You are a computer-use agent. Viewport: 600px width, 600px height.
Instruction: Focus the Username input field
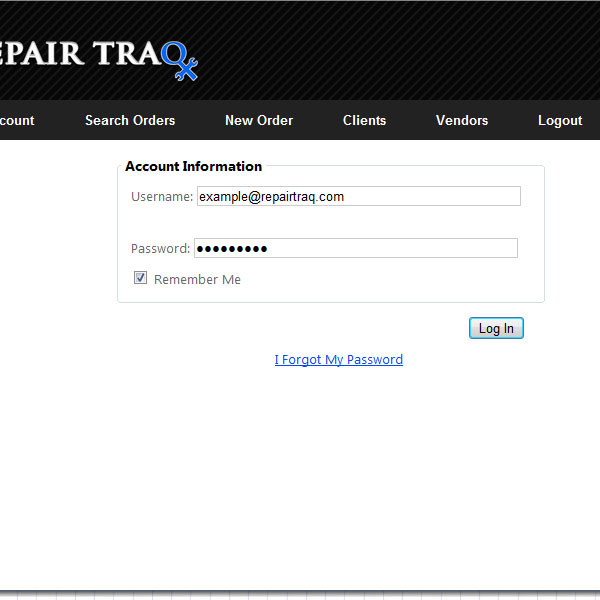[x=358, y=197]
